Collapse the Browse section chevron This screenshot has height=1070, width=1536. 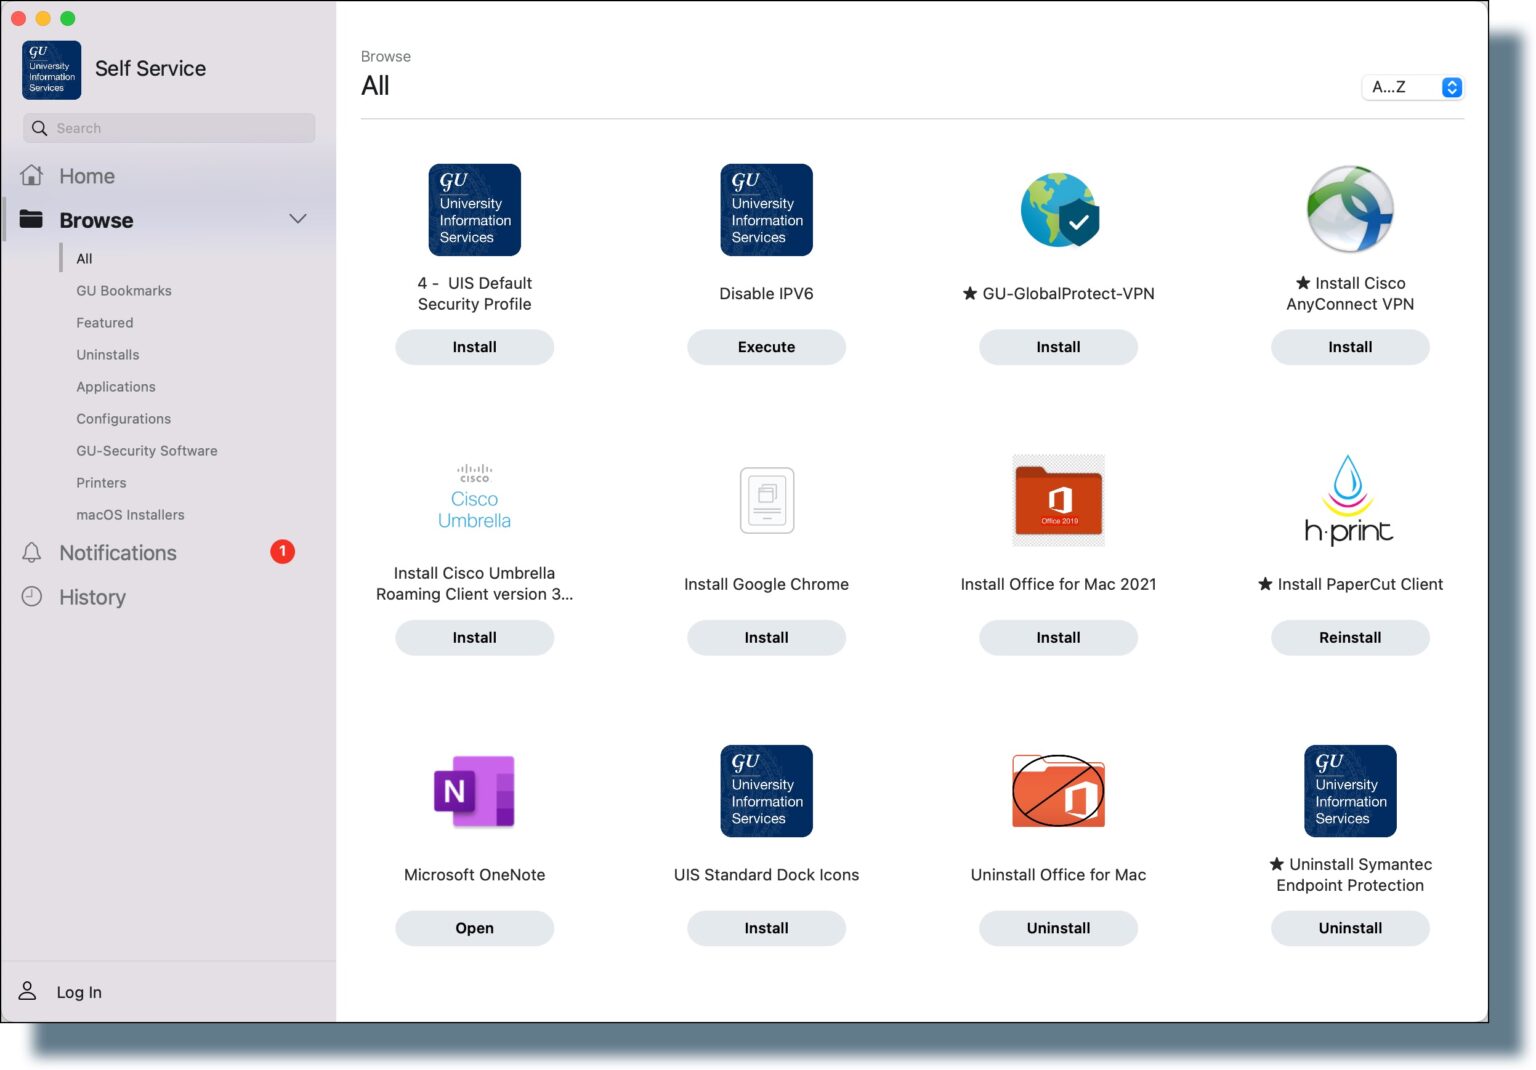tap(297, 218)
